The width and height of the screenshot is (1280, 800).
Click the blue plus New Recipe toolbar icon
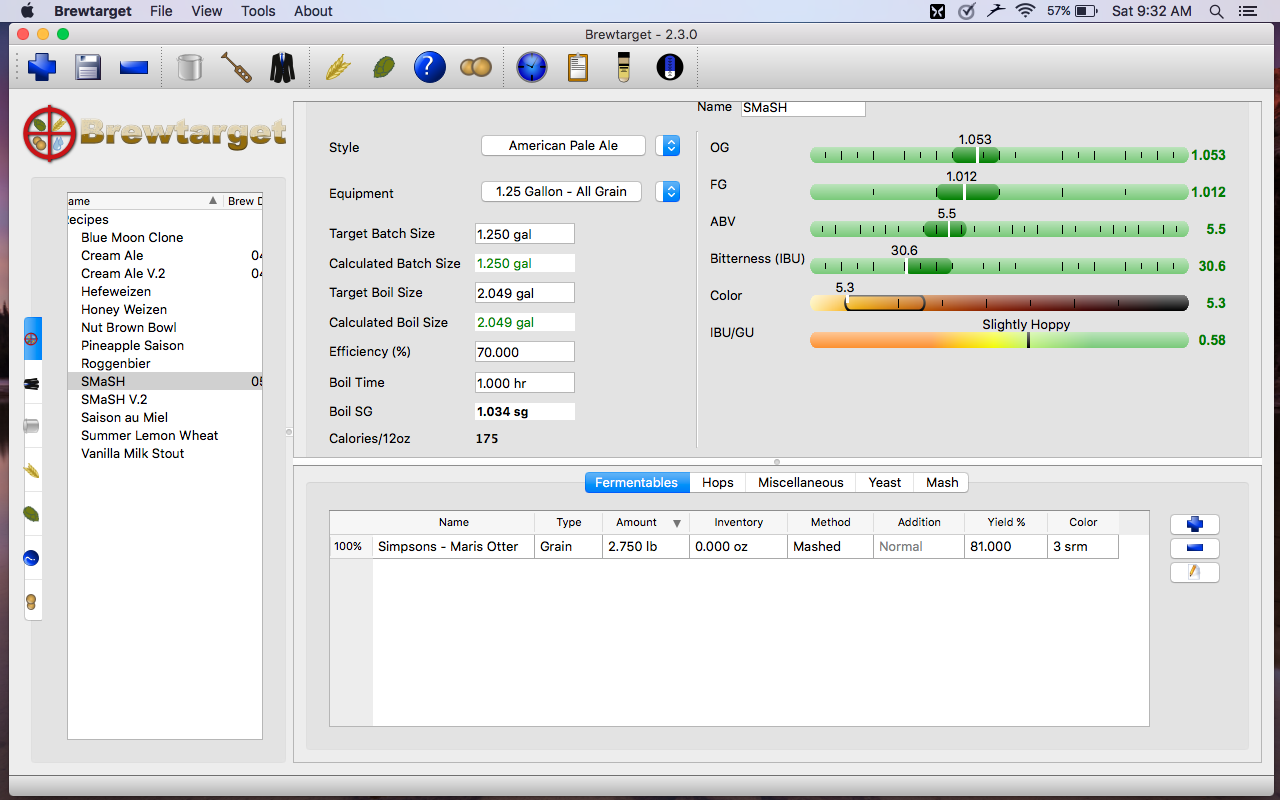point(42,68)
